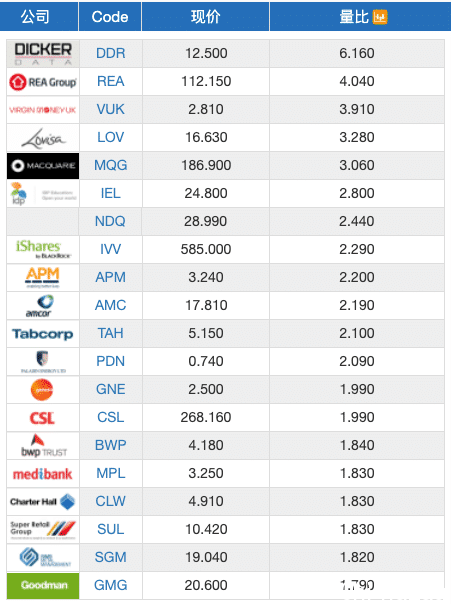Click the green Goodman logo
This screenshot has height=604, width=451.
click(x=43, y=586)
